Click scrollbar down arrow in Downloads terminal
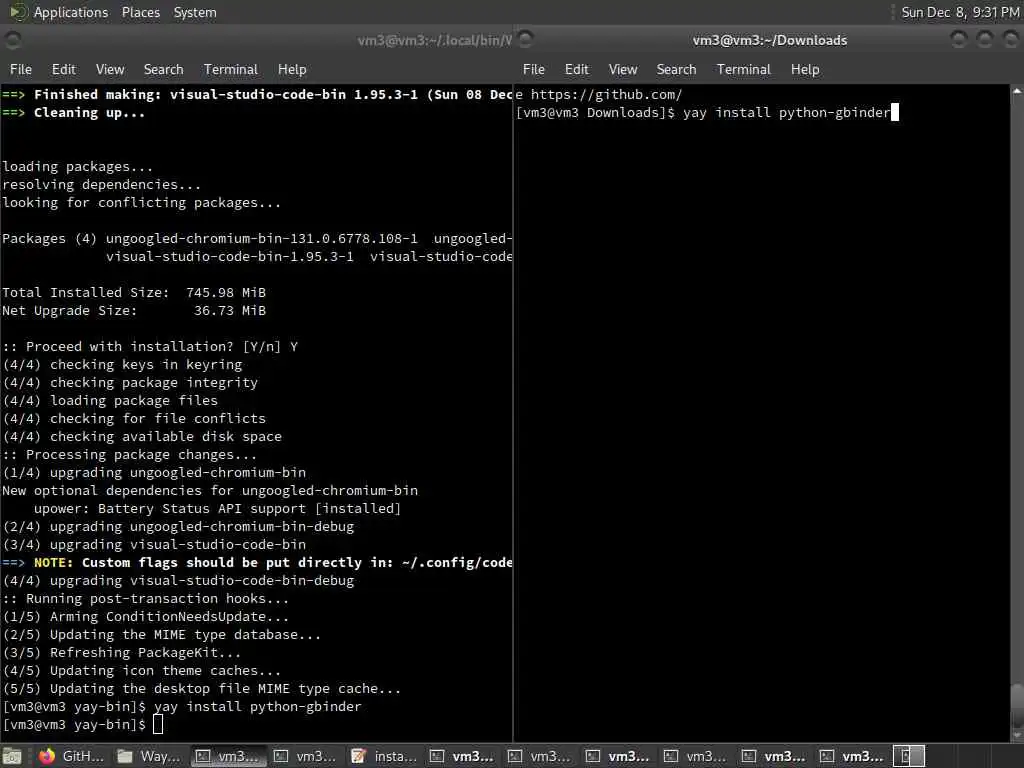This screenshot has height=768, width=1024. pos(1017,735)
